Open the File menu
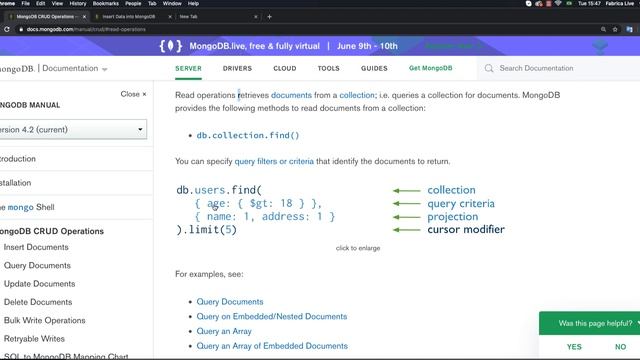640x360 pixels. pyautogui.click(x=25, y=3)
